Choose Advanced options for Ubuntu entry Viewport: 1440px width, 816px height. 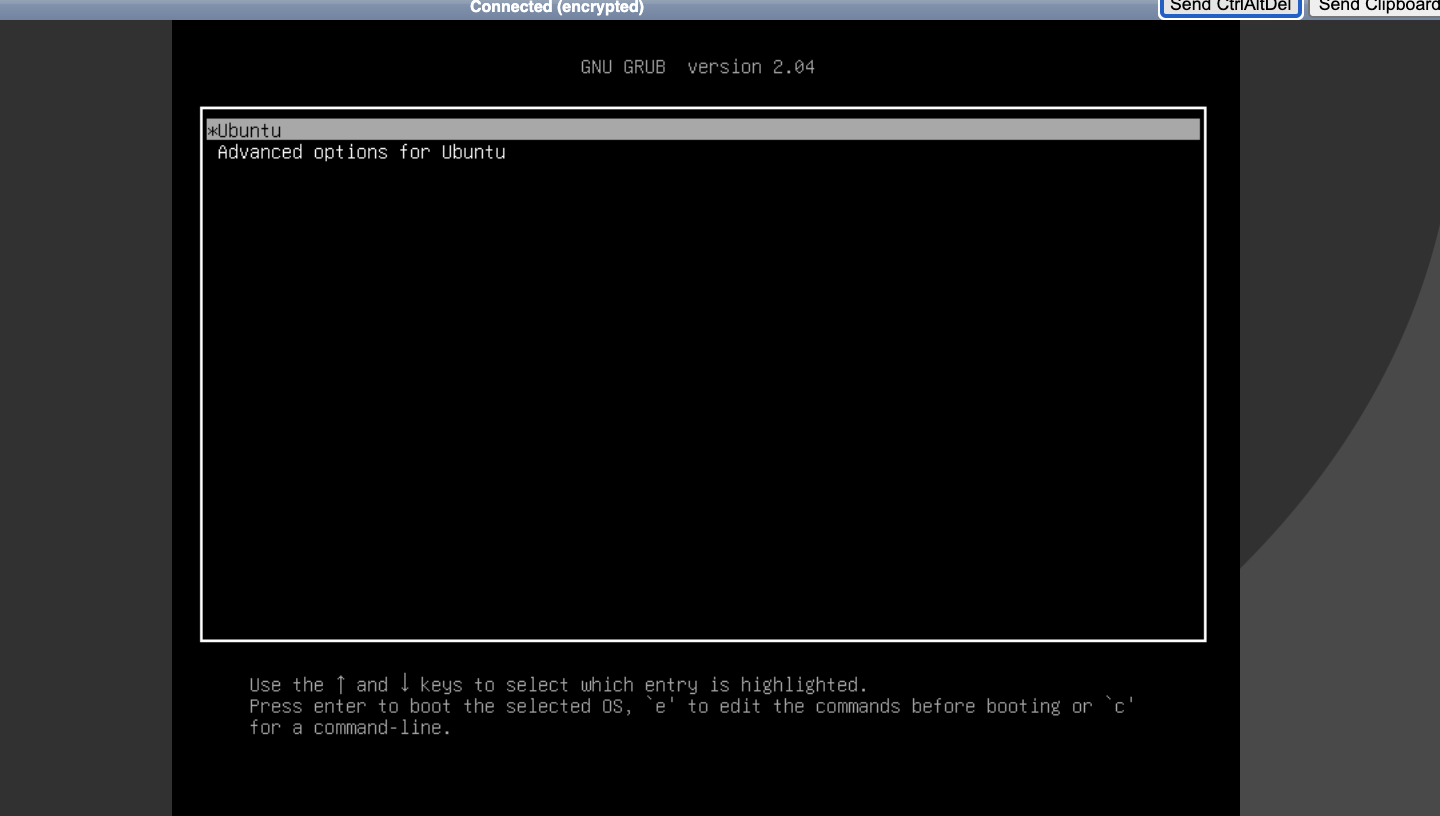(361, 152)
